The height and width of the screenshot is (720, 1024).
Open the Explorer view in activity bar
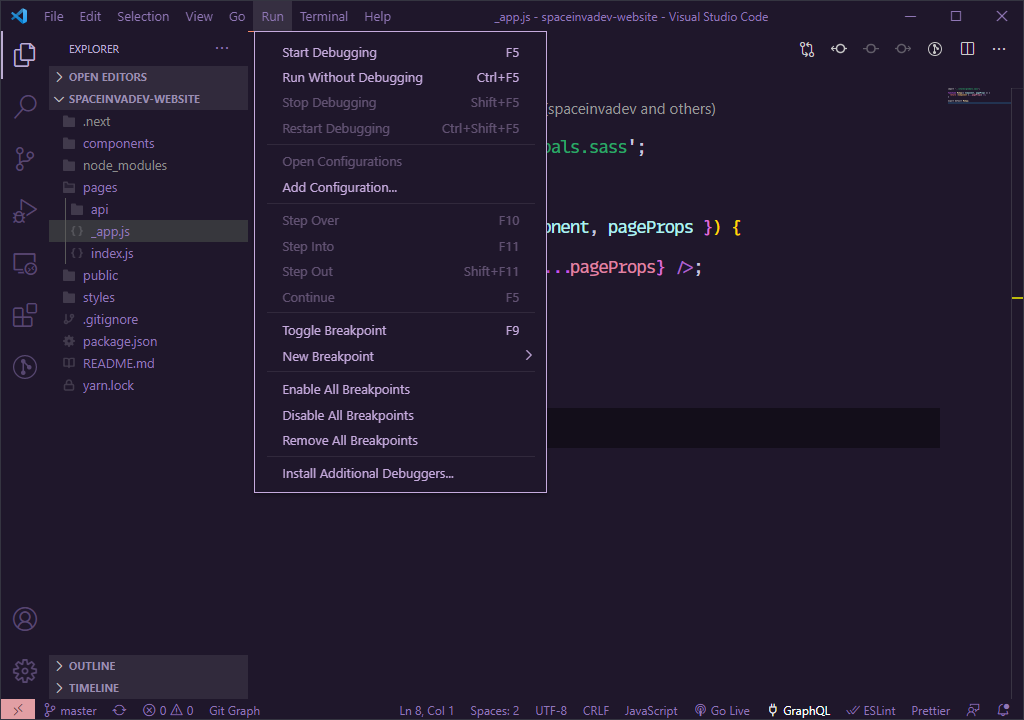[24, 55]
